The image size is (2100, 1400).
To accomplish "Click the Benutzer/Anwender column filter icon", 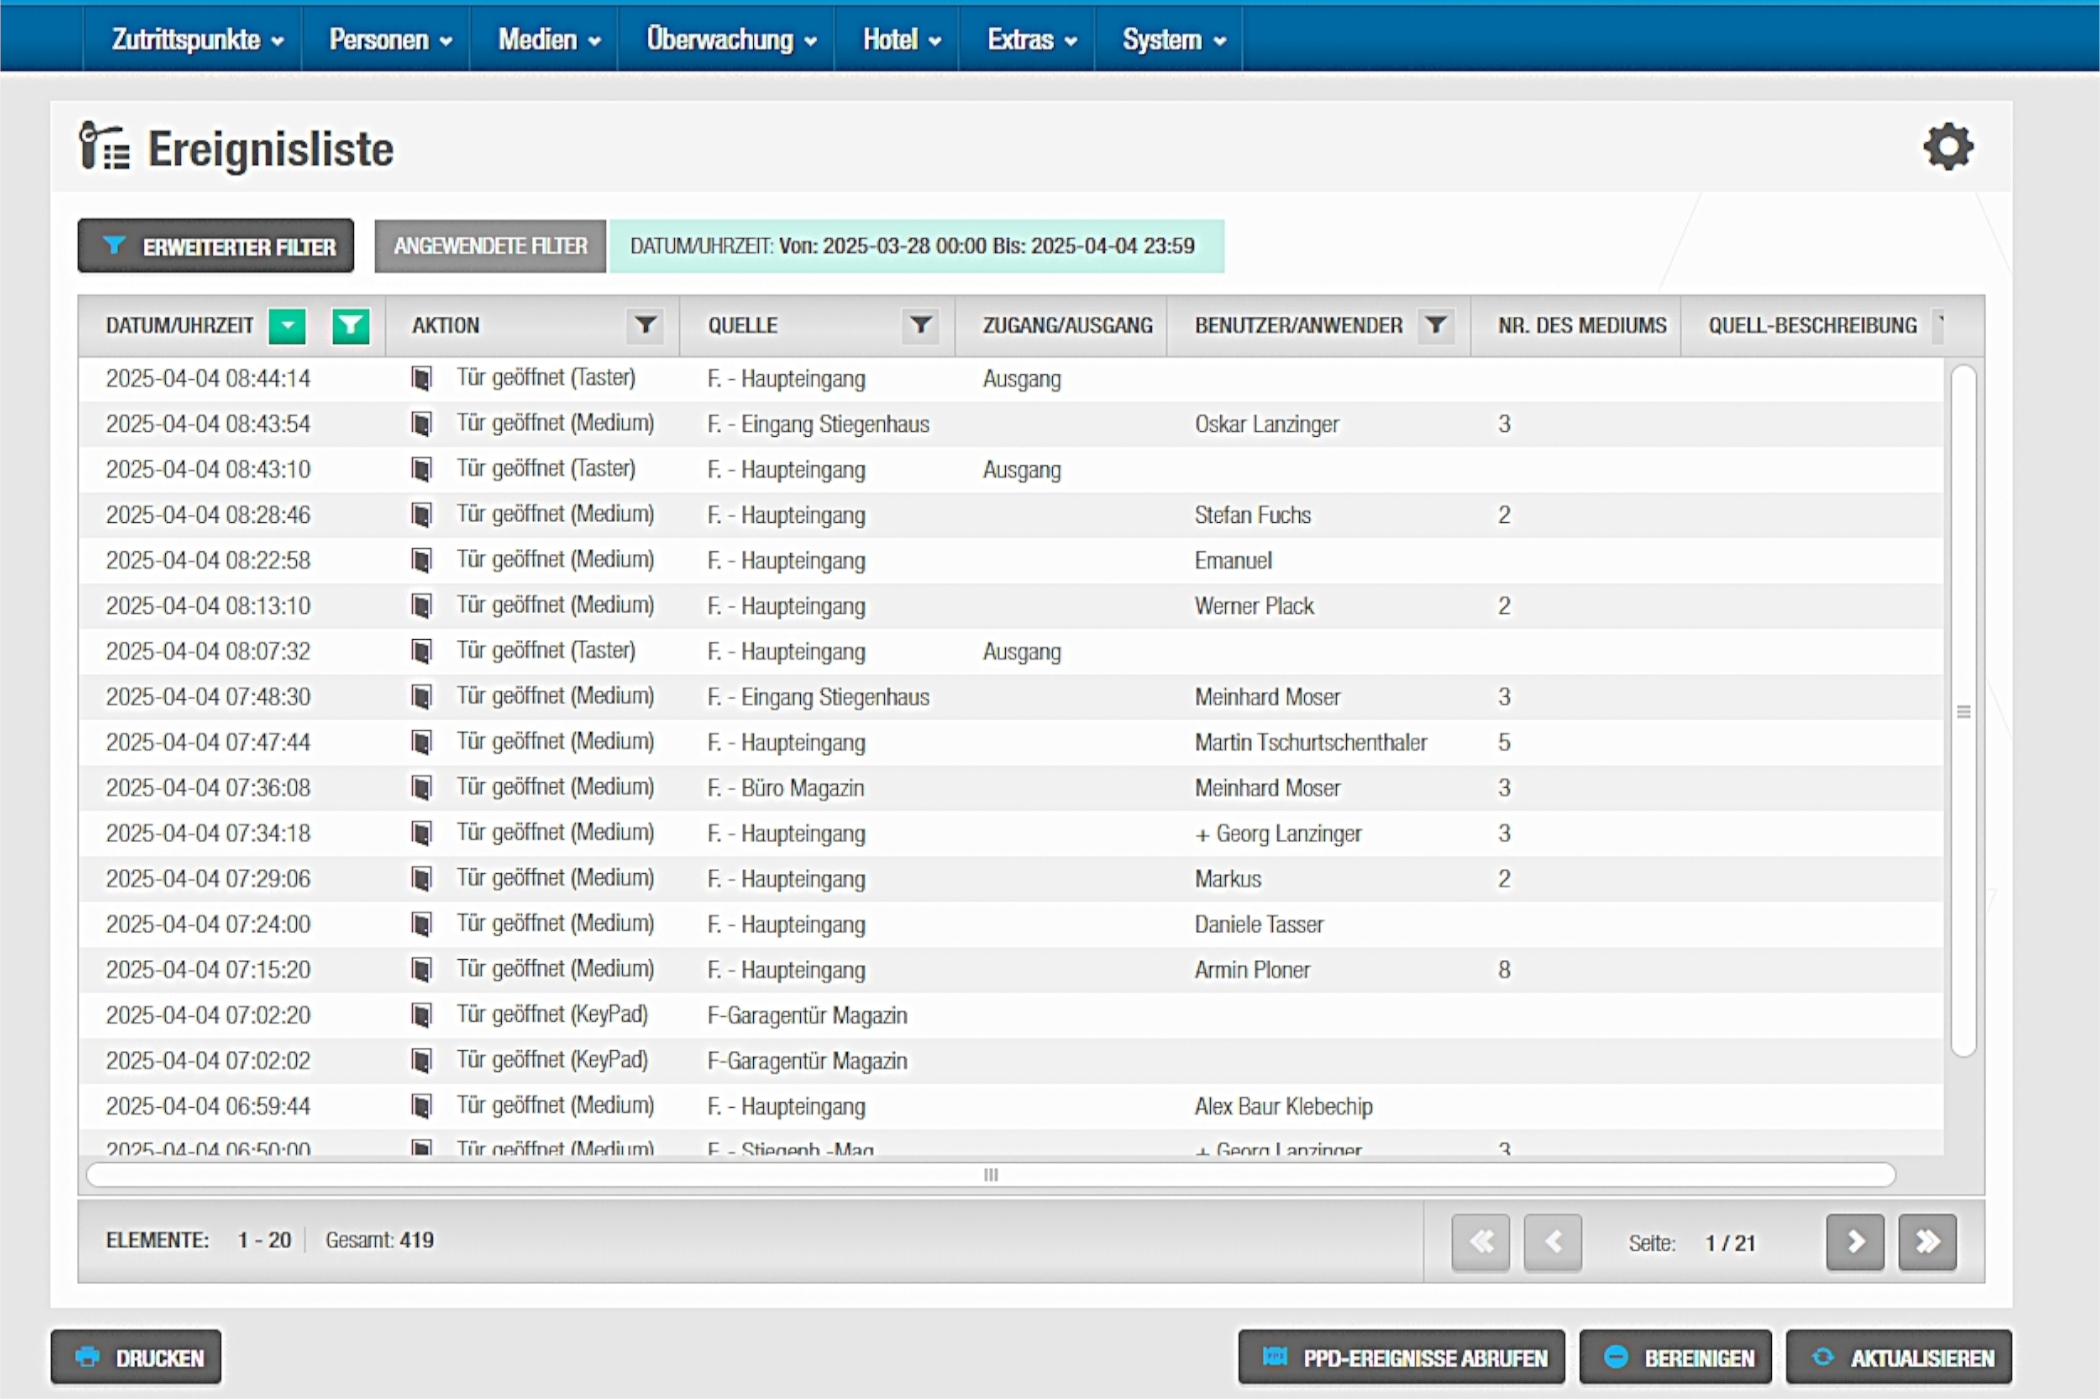I will [1435, 325].
